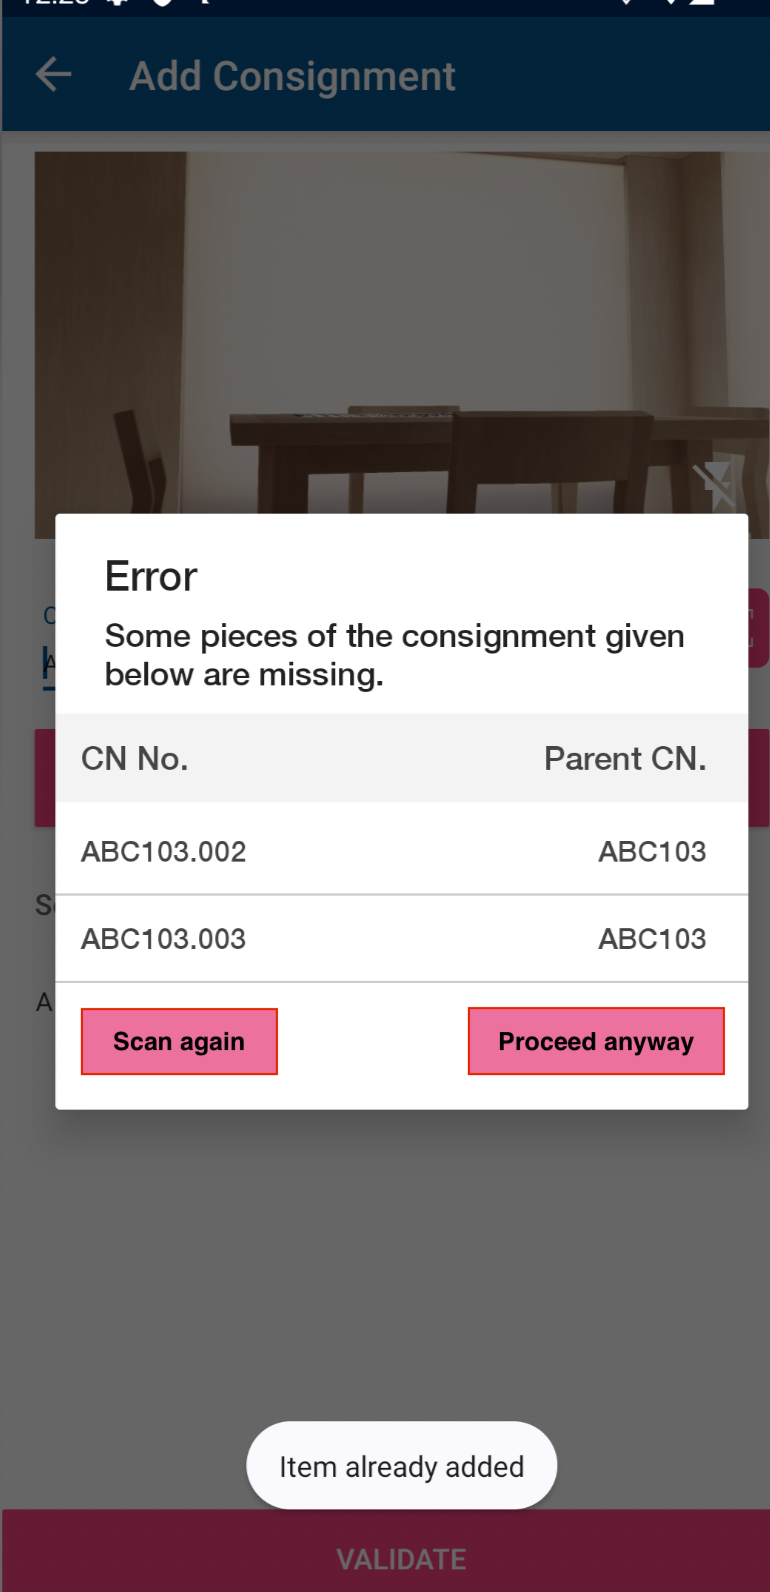Tap the Proceed anyway button
This screenshot has height=1592, width=770.
(596, 1041)
